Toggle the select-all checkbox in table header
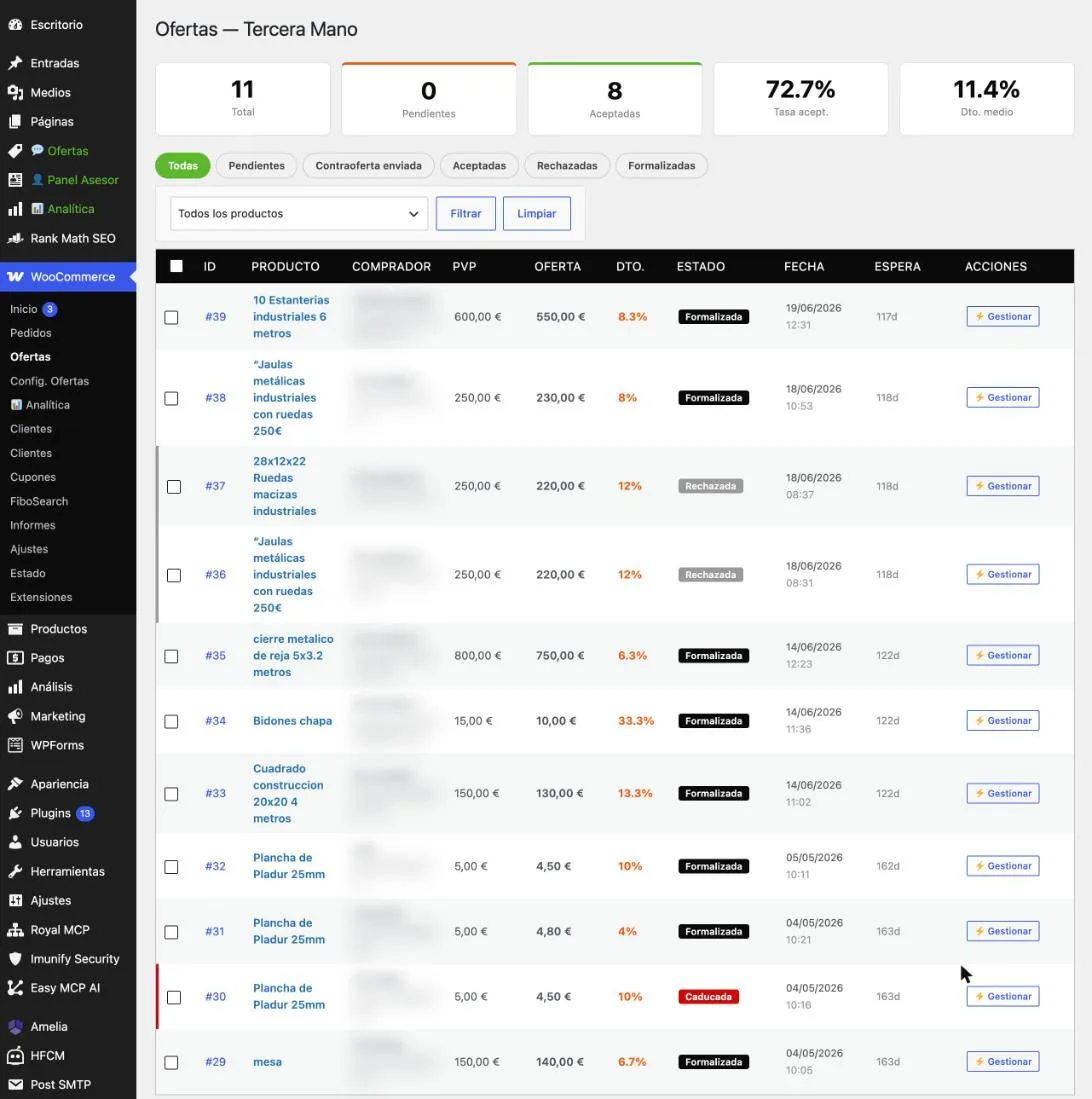 tap(176, 266)
